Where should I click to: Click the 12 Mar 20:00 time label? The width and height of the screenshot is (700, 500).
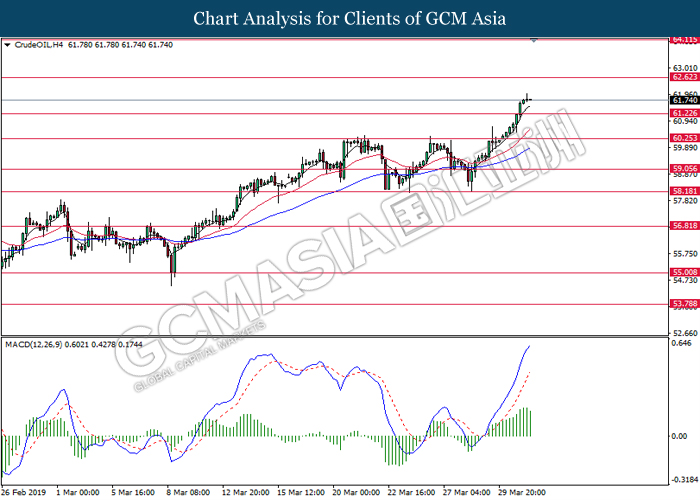click(x=246, y=492)
